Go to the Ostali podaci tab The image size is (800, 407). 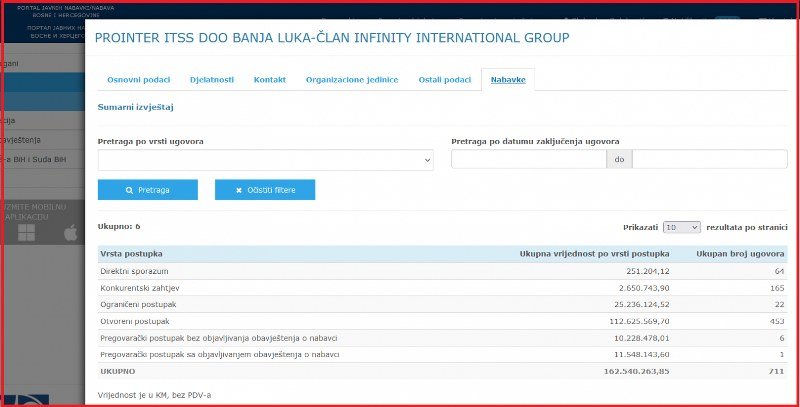[444, 79]
